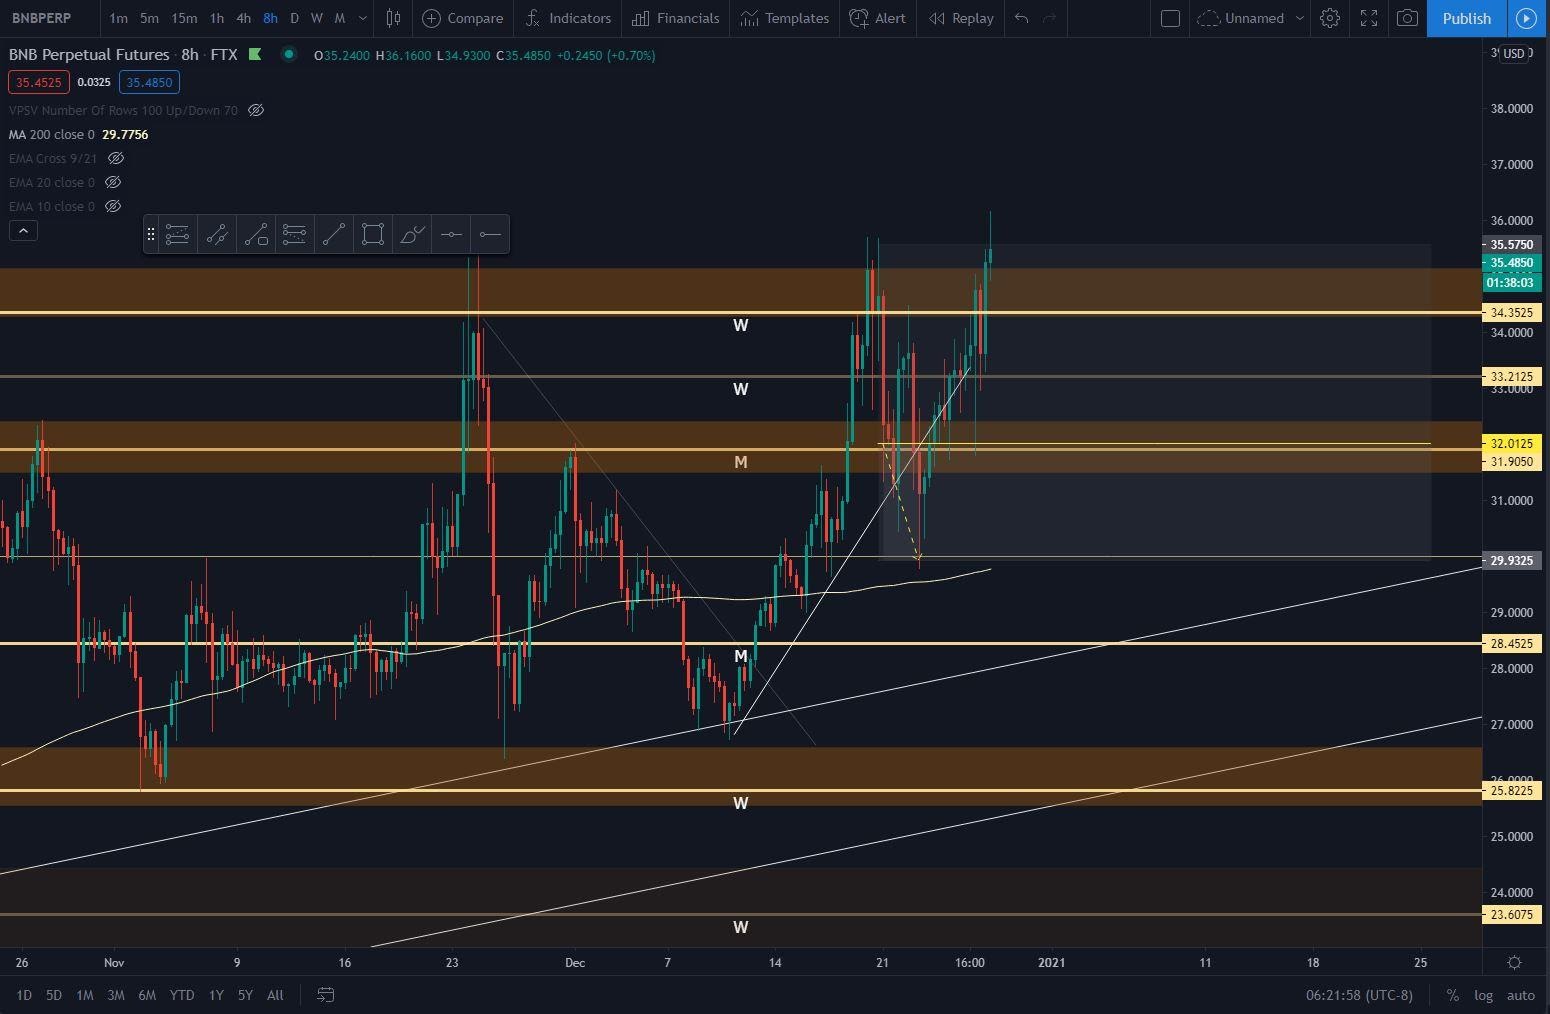Open chart settings gear
The height and width of the screenshot is (1014, 1550).
click(1330, 18)
